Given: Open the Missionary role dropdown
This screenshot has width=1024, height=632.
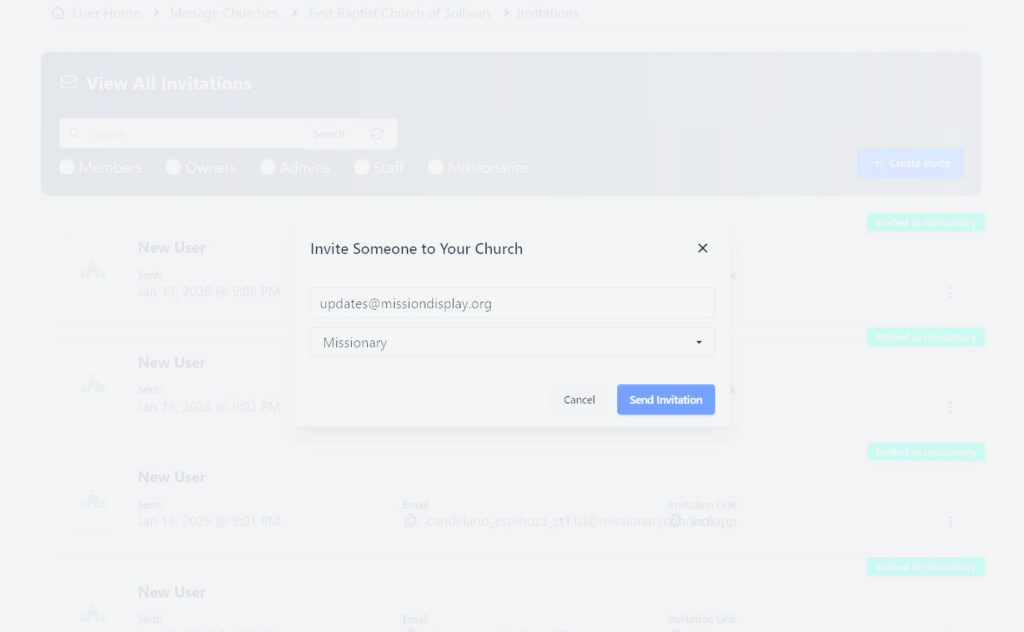Looking at the screenshot, I should tap(512, 342).
